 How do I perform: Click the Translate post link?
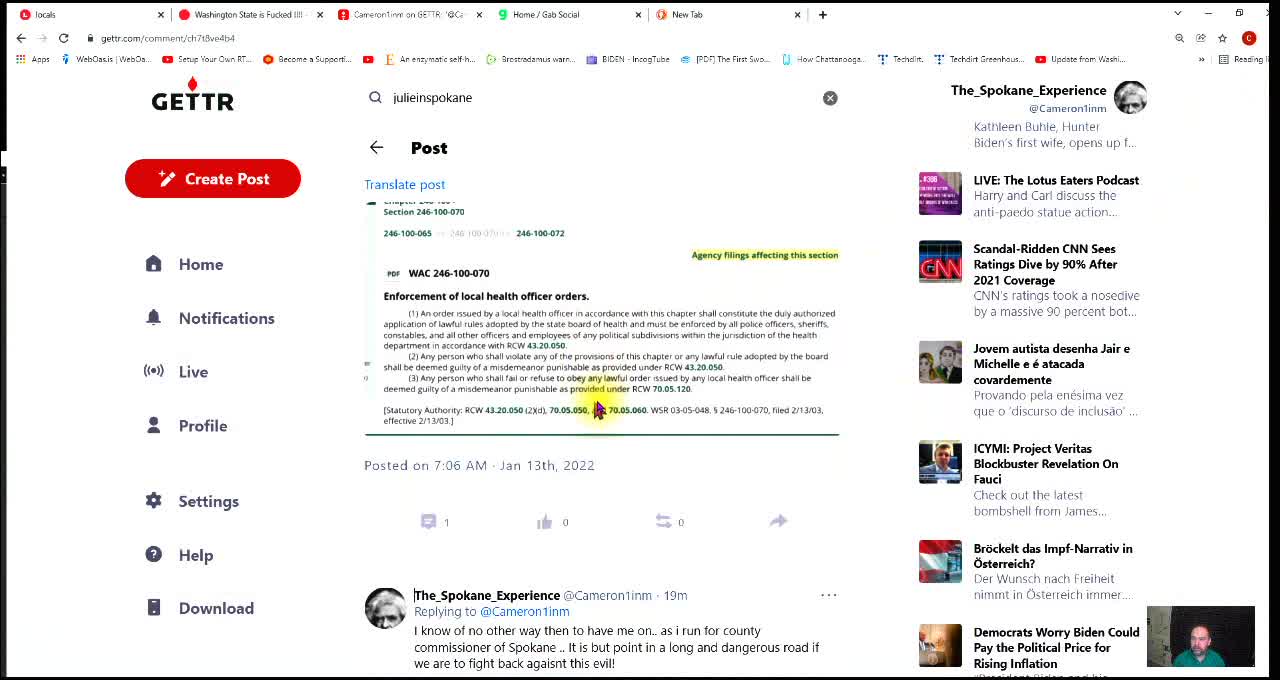click(x=404, y=184)
